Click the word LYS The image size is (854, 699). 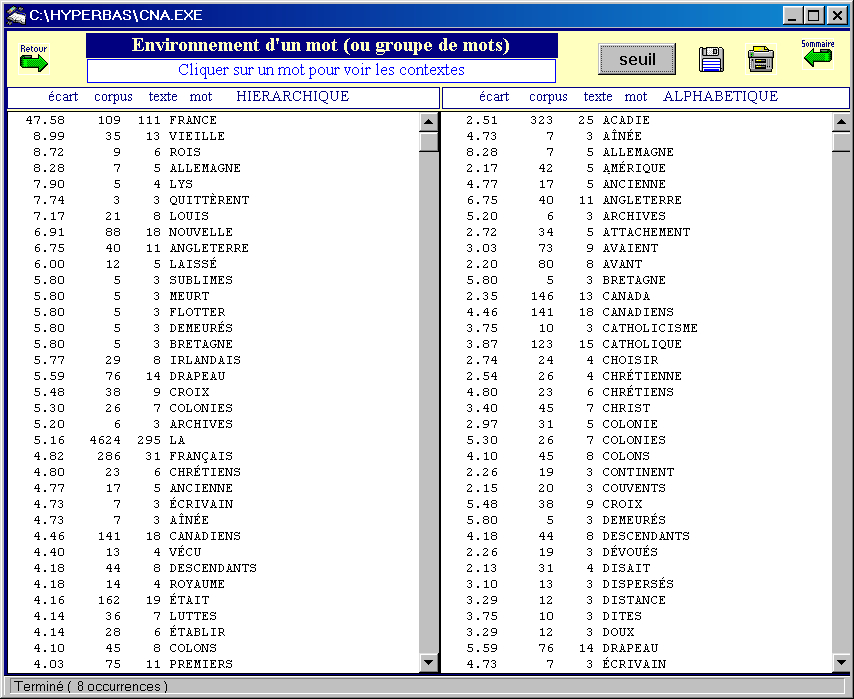(x=181, y=184)
